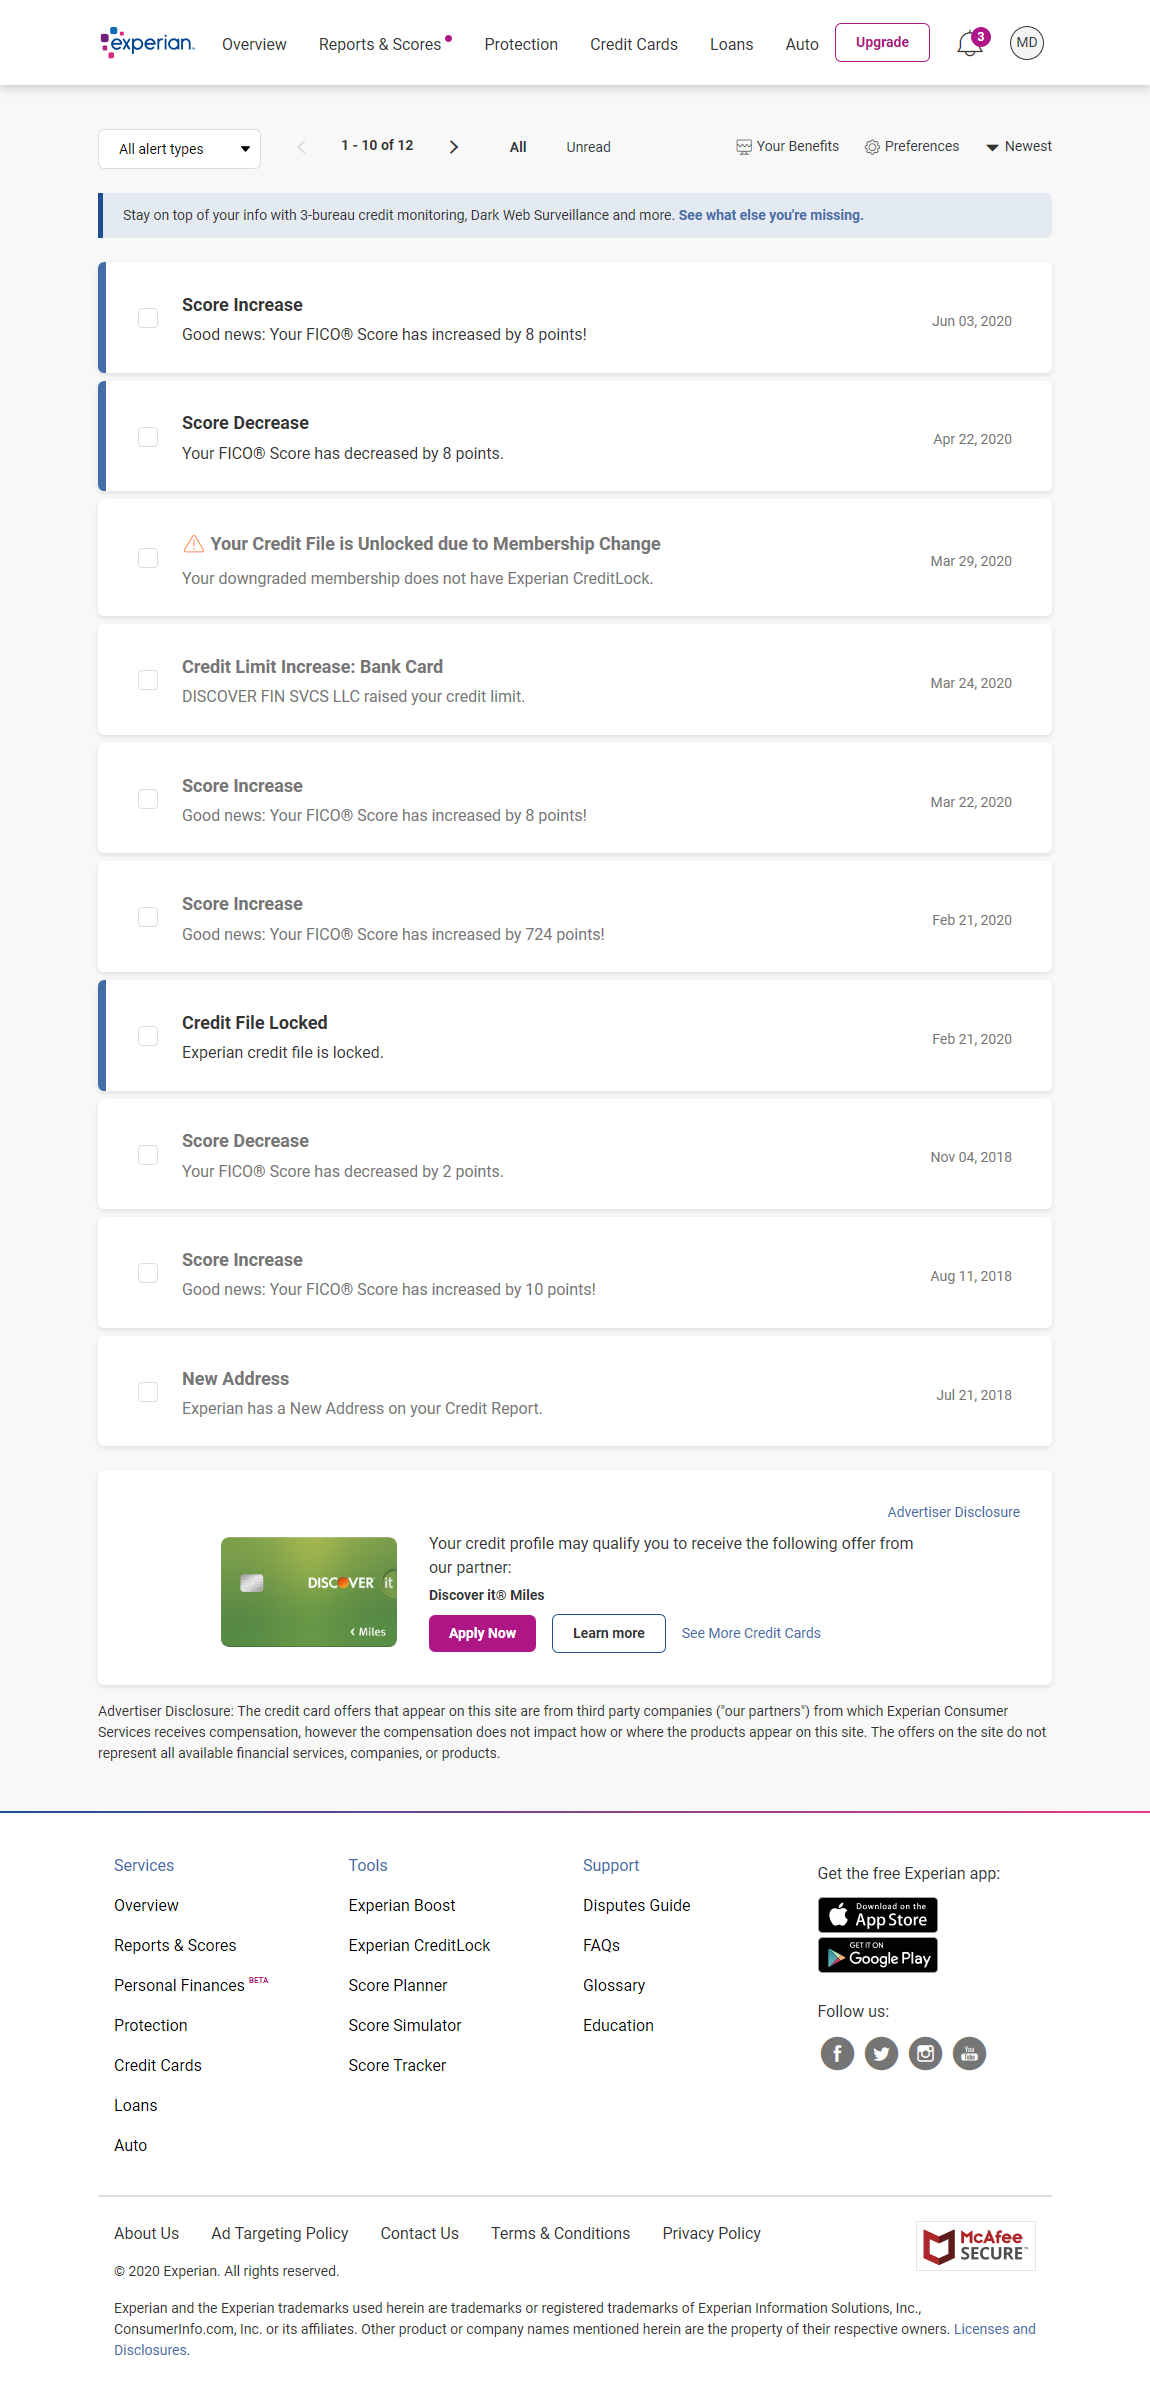Open the notifications bell icon

click(969, 44)
